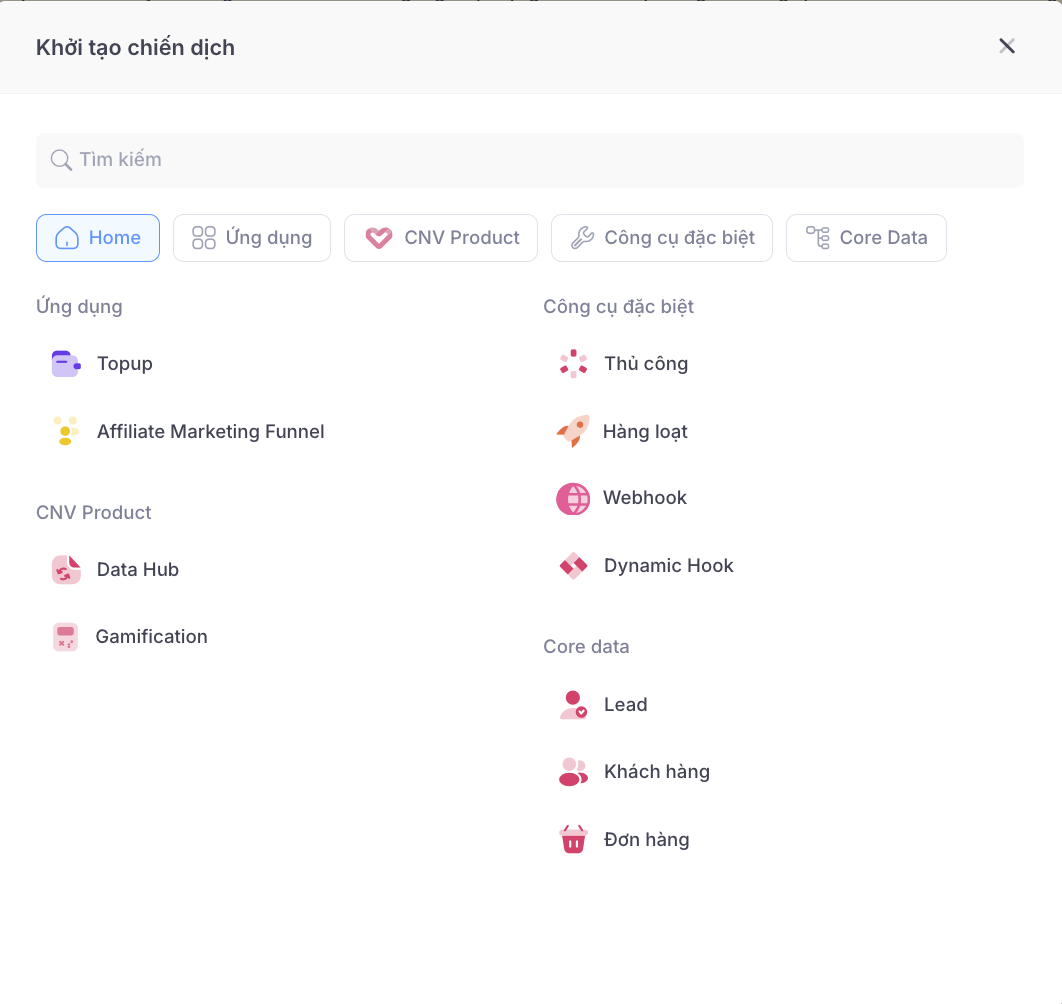
Task: Select the Công cụ đặc biệt tab
Action: [x=662, y=238]
